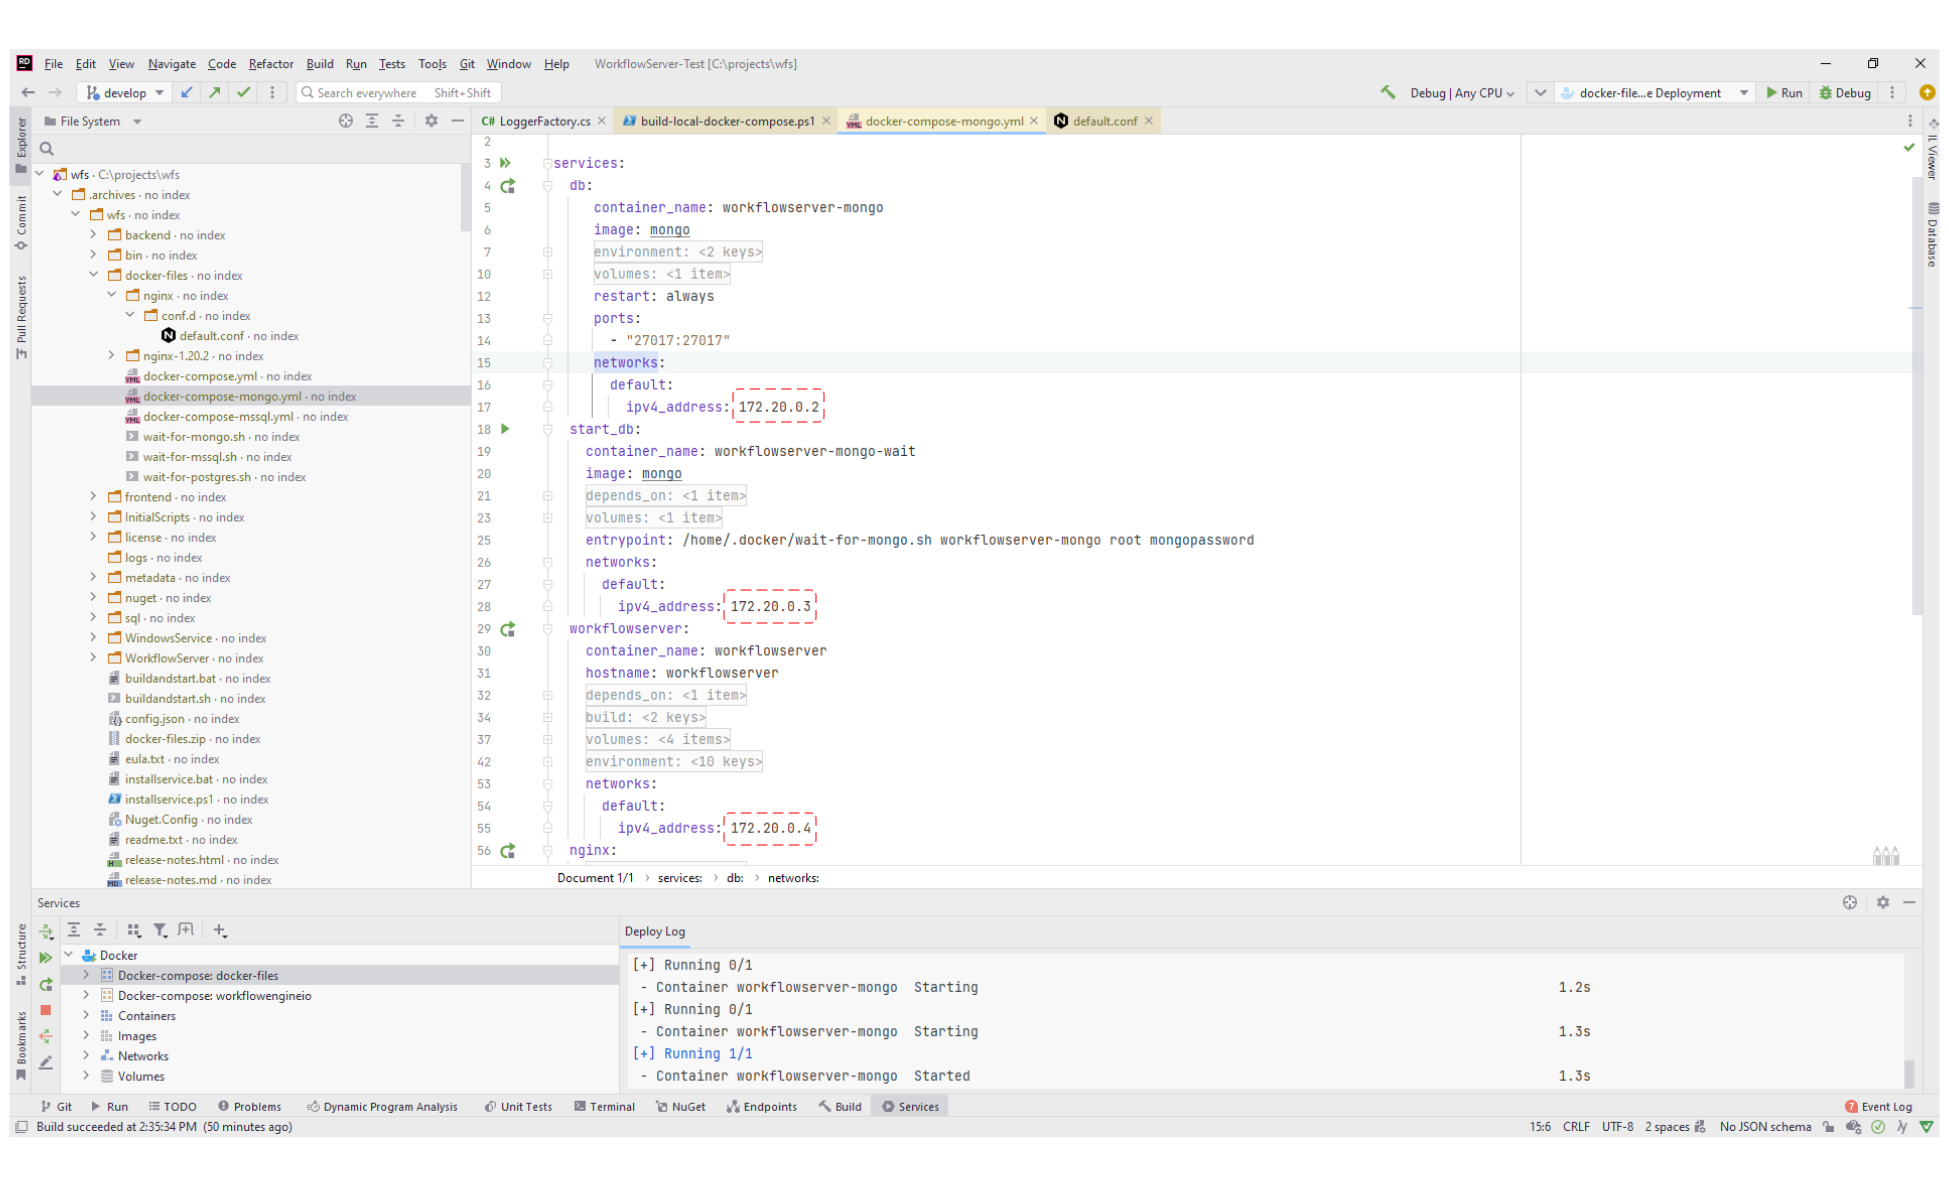Toggle the Explorer tool window
This screenshot has width=1949, height=1185.
click(x=21, y=145)
